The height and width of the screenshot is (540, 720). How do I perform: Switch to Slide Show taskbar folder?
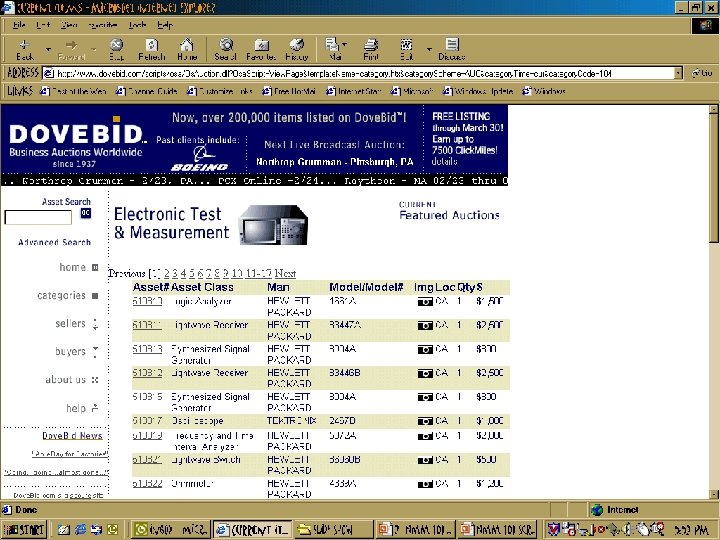333,529
